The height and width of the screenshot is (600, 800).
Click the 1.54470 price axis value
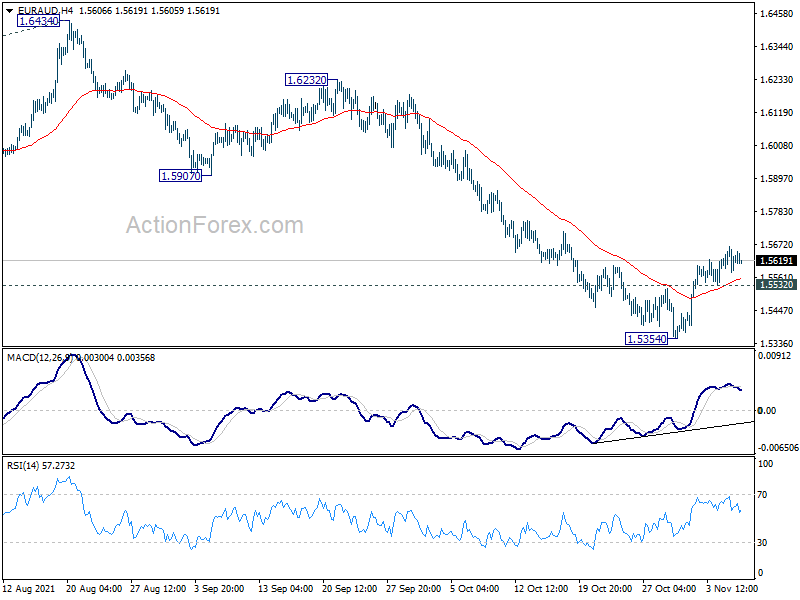(x=777, y=311)
